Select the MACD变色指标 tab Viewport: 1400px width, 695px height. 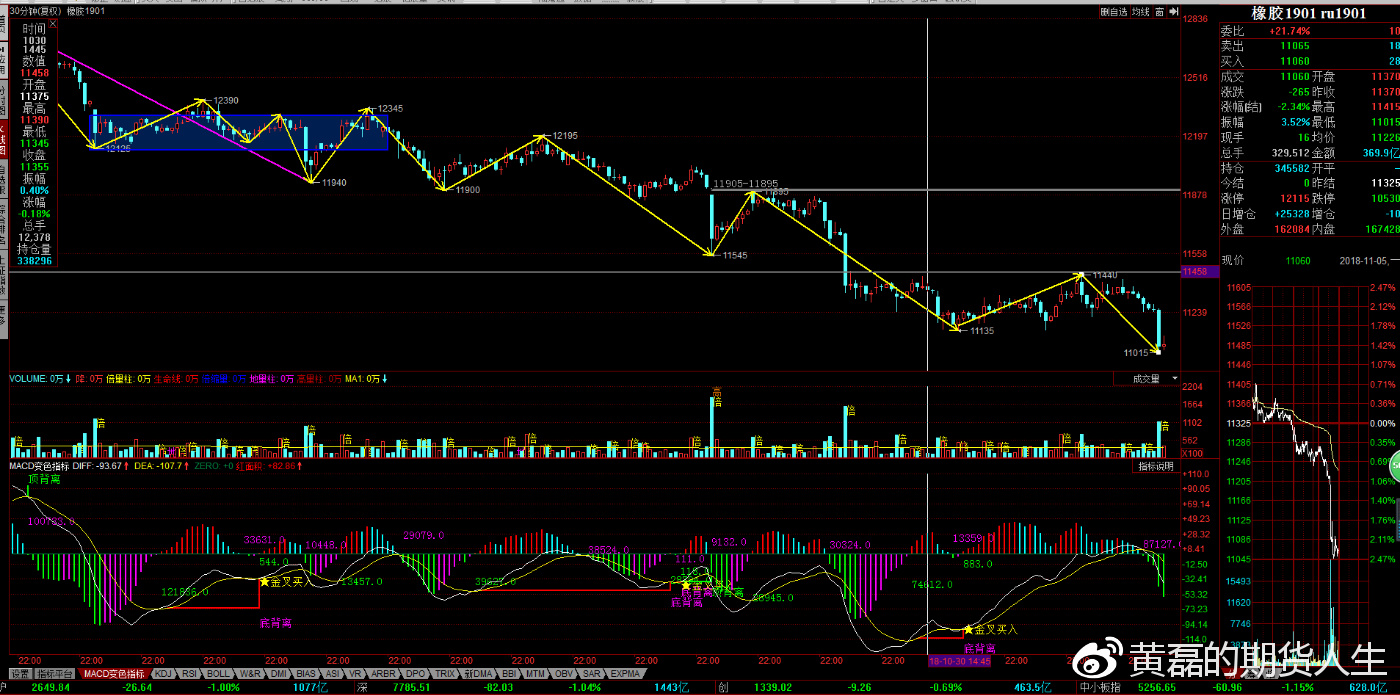pyautogui.click(x=115, y=674)
